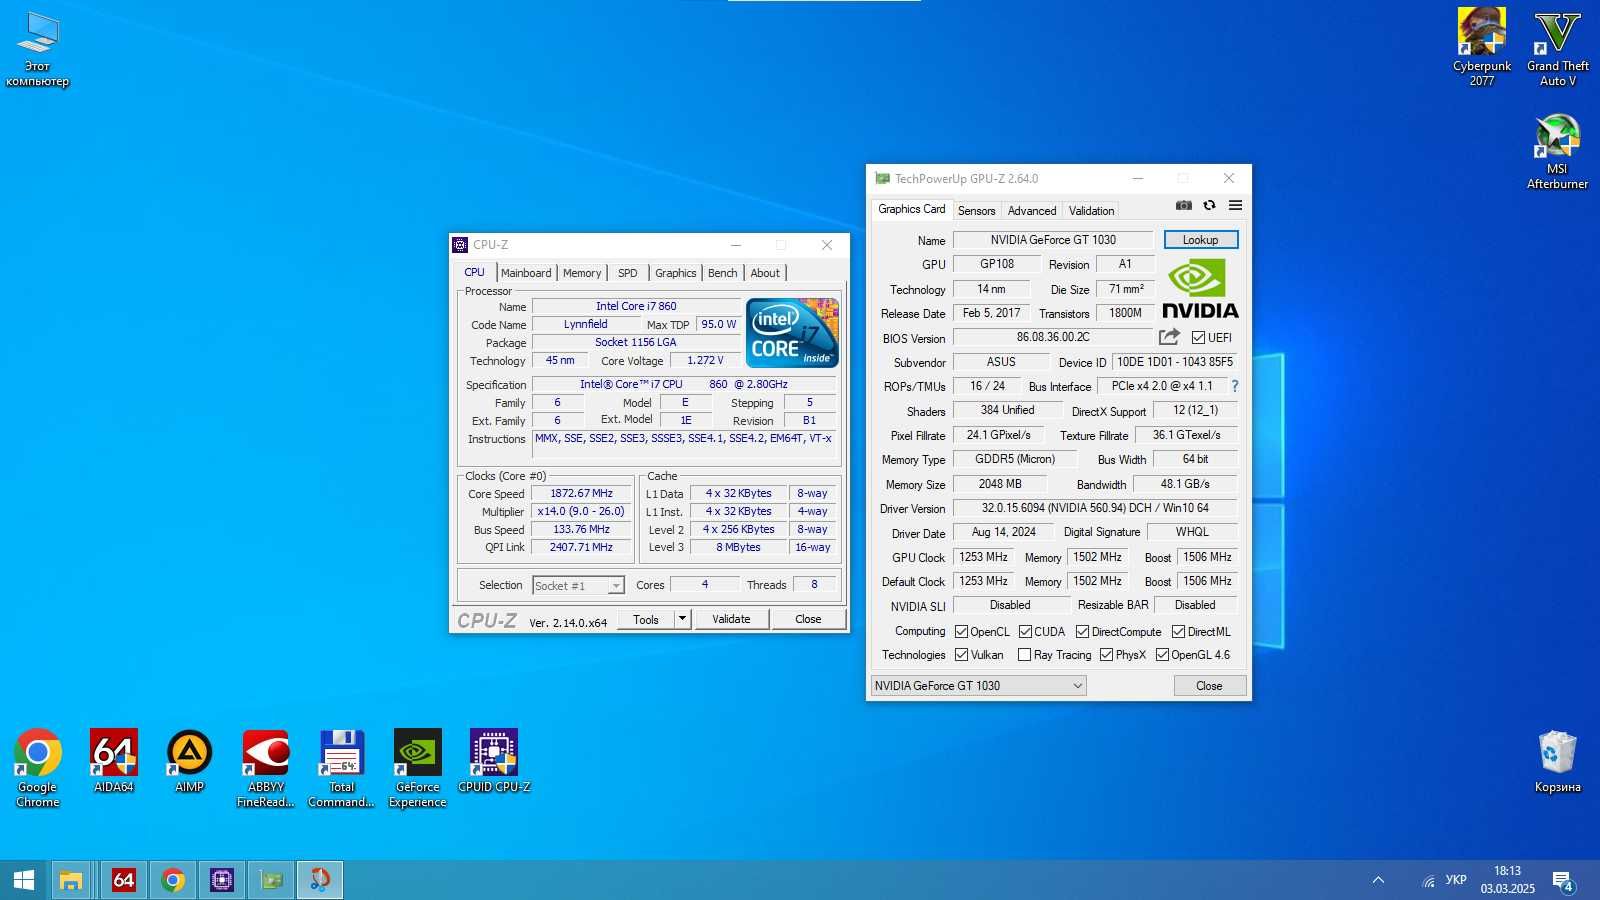Switch to CPU-Z About tab
The width and height of the screenshot is (1600, 900).
tap(765, 273)
